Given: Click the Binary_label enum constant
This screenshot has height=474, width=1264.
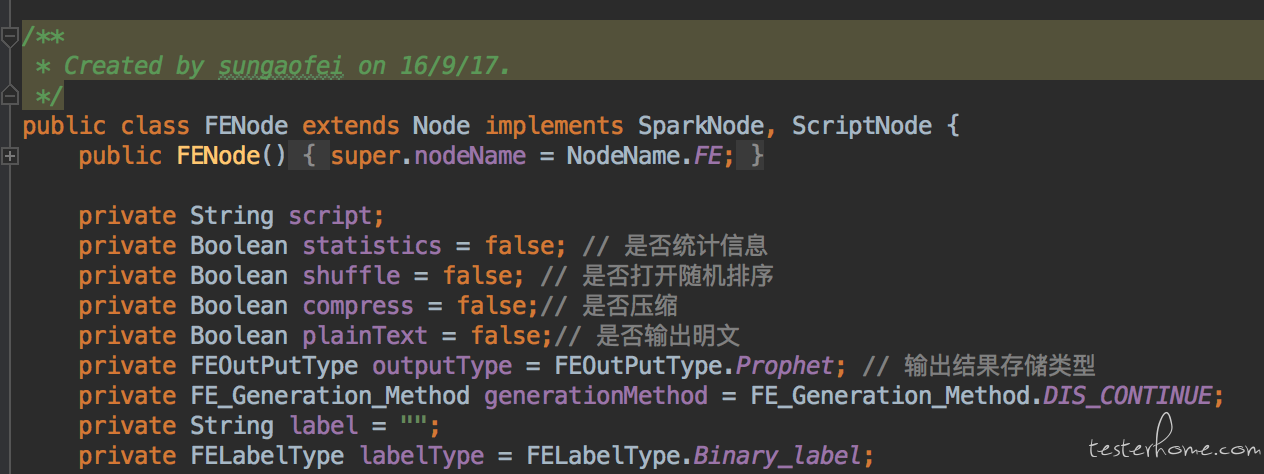Looking at the screenshot, I should click(777, 456).
